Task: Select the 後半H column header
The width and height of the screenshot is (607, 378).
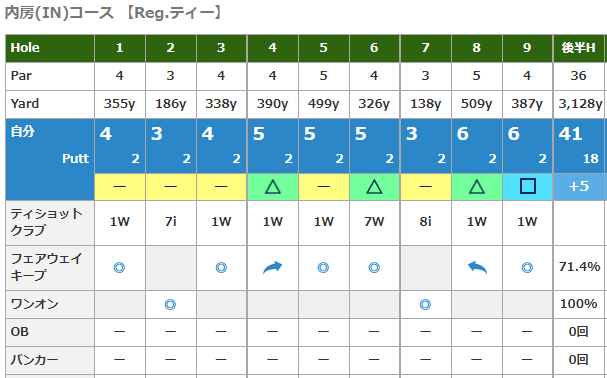Action: click(578, 48)
